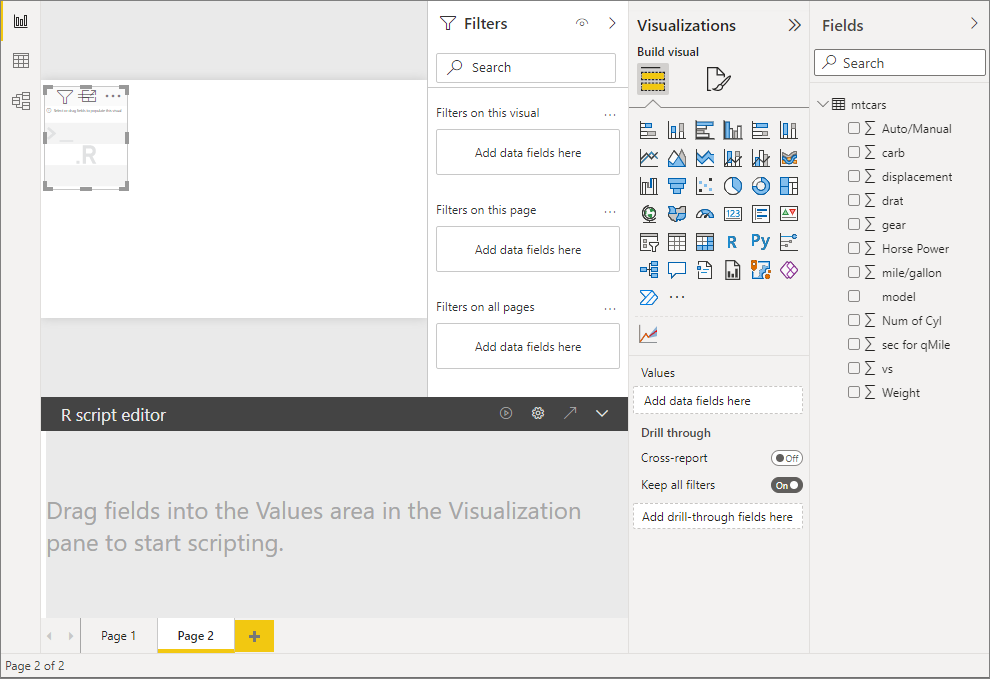This screenshot has height=679, width=990.
Task: Select the R script visual icon
Action: [x=732, y=241]
